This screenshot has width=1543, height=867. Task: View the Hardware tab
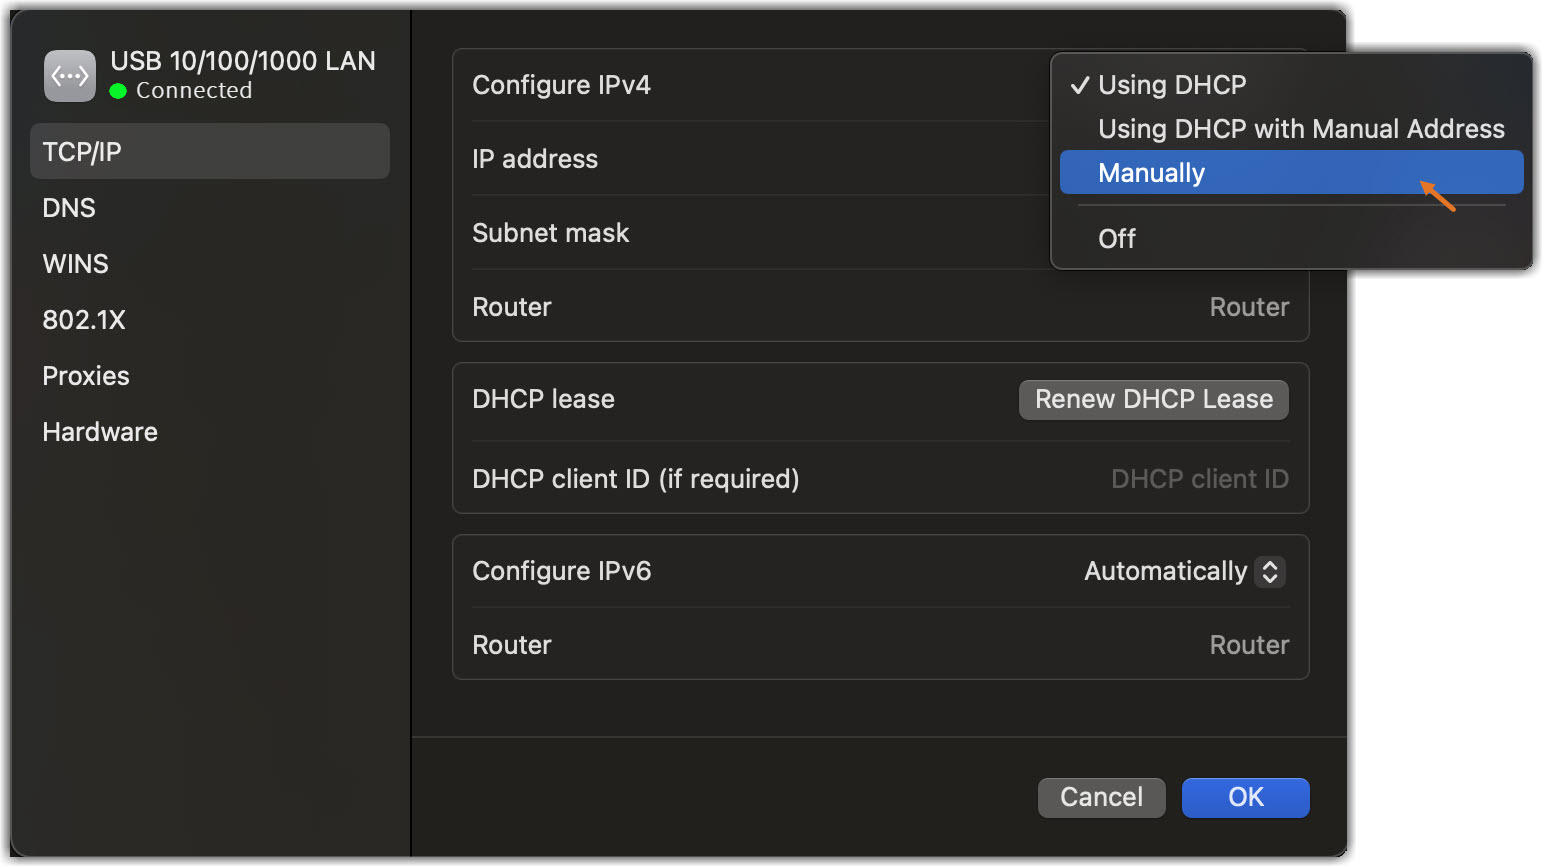click(x=100, y=432)
